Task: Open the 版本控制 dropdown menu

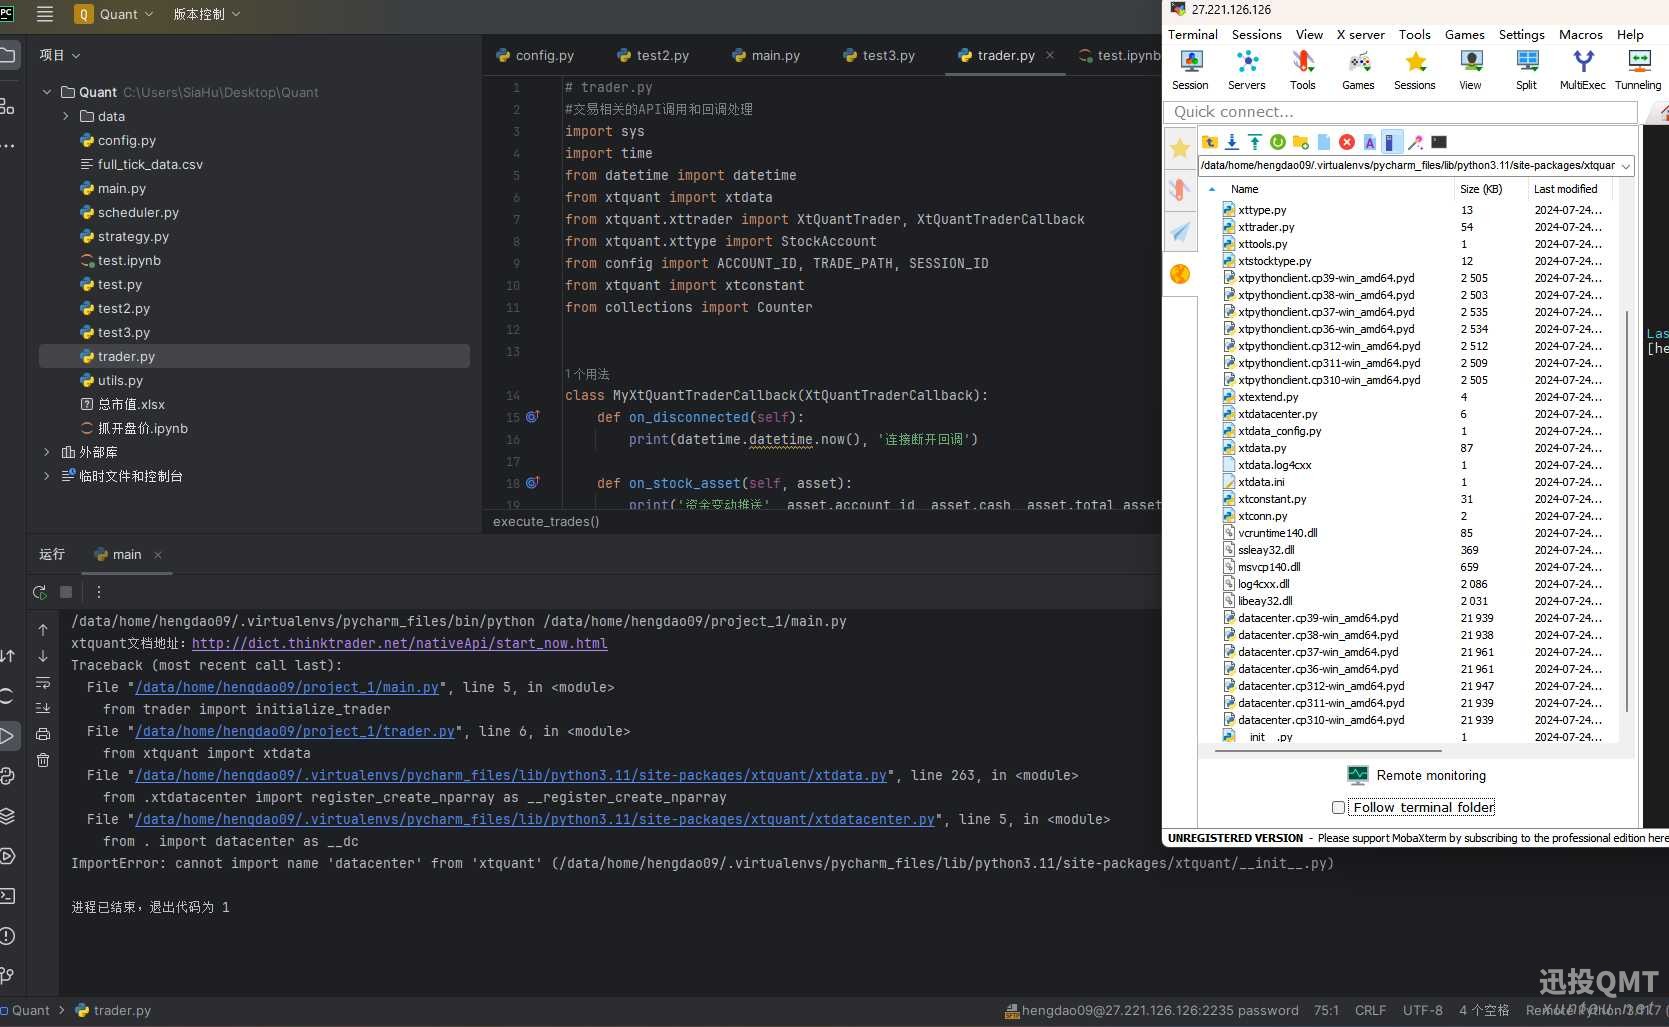Action: (x=206, y=14)
